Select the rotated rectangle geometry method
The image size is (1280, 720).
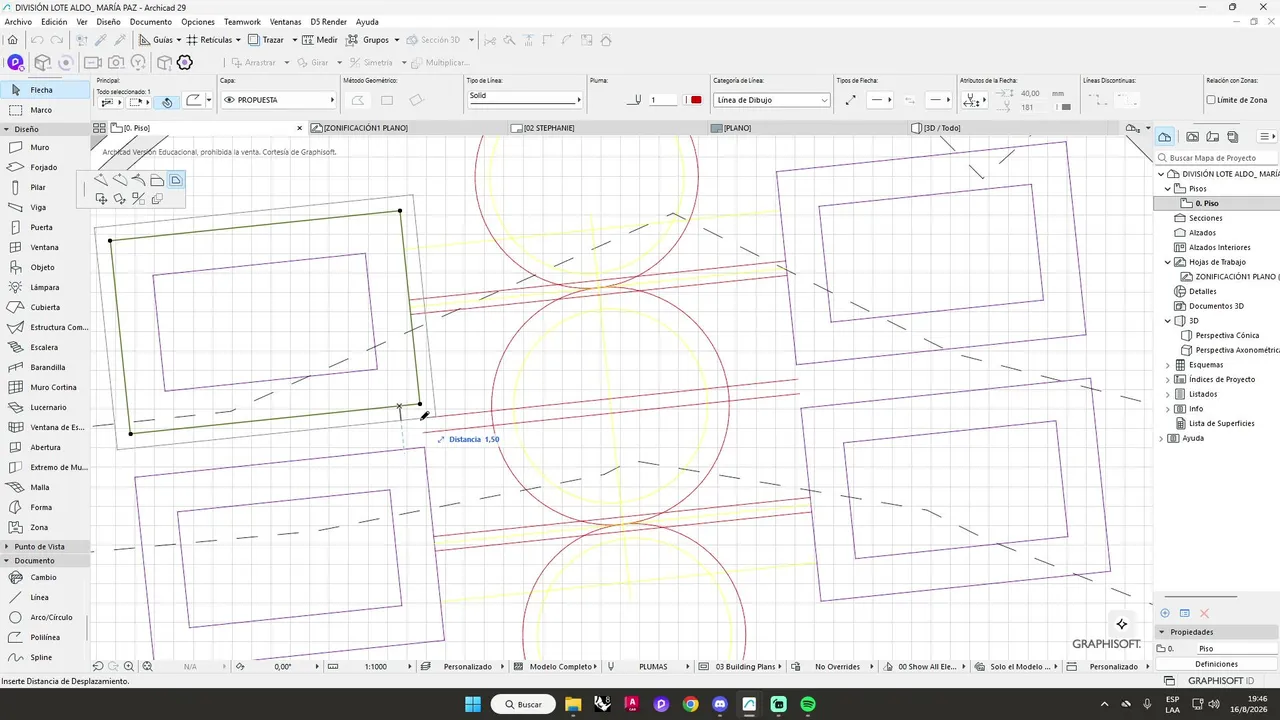pyautogui.click(x=416, y=100)
